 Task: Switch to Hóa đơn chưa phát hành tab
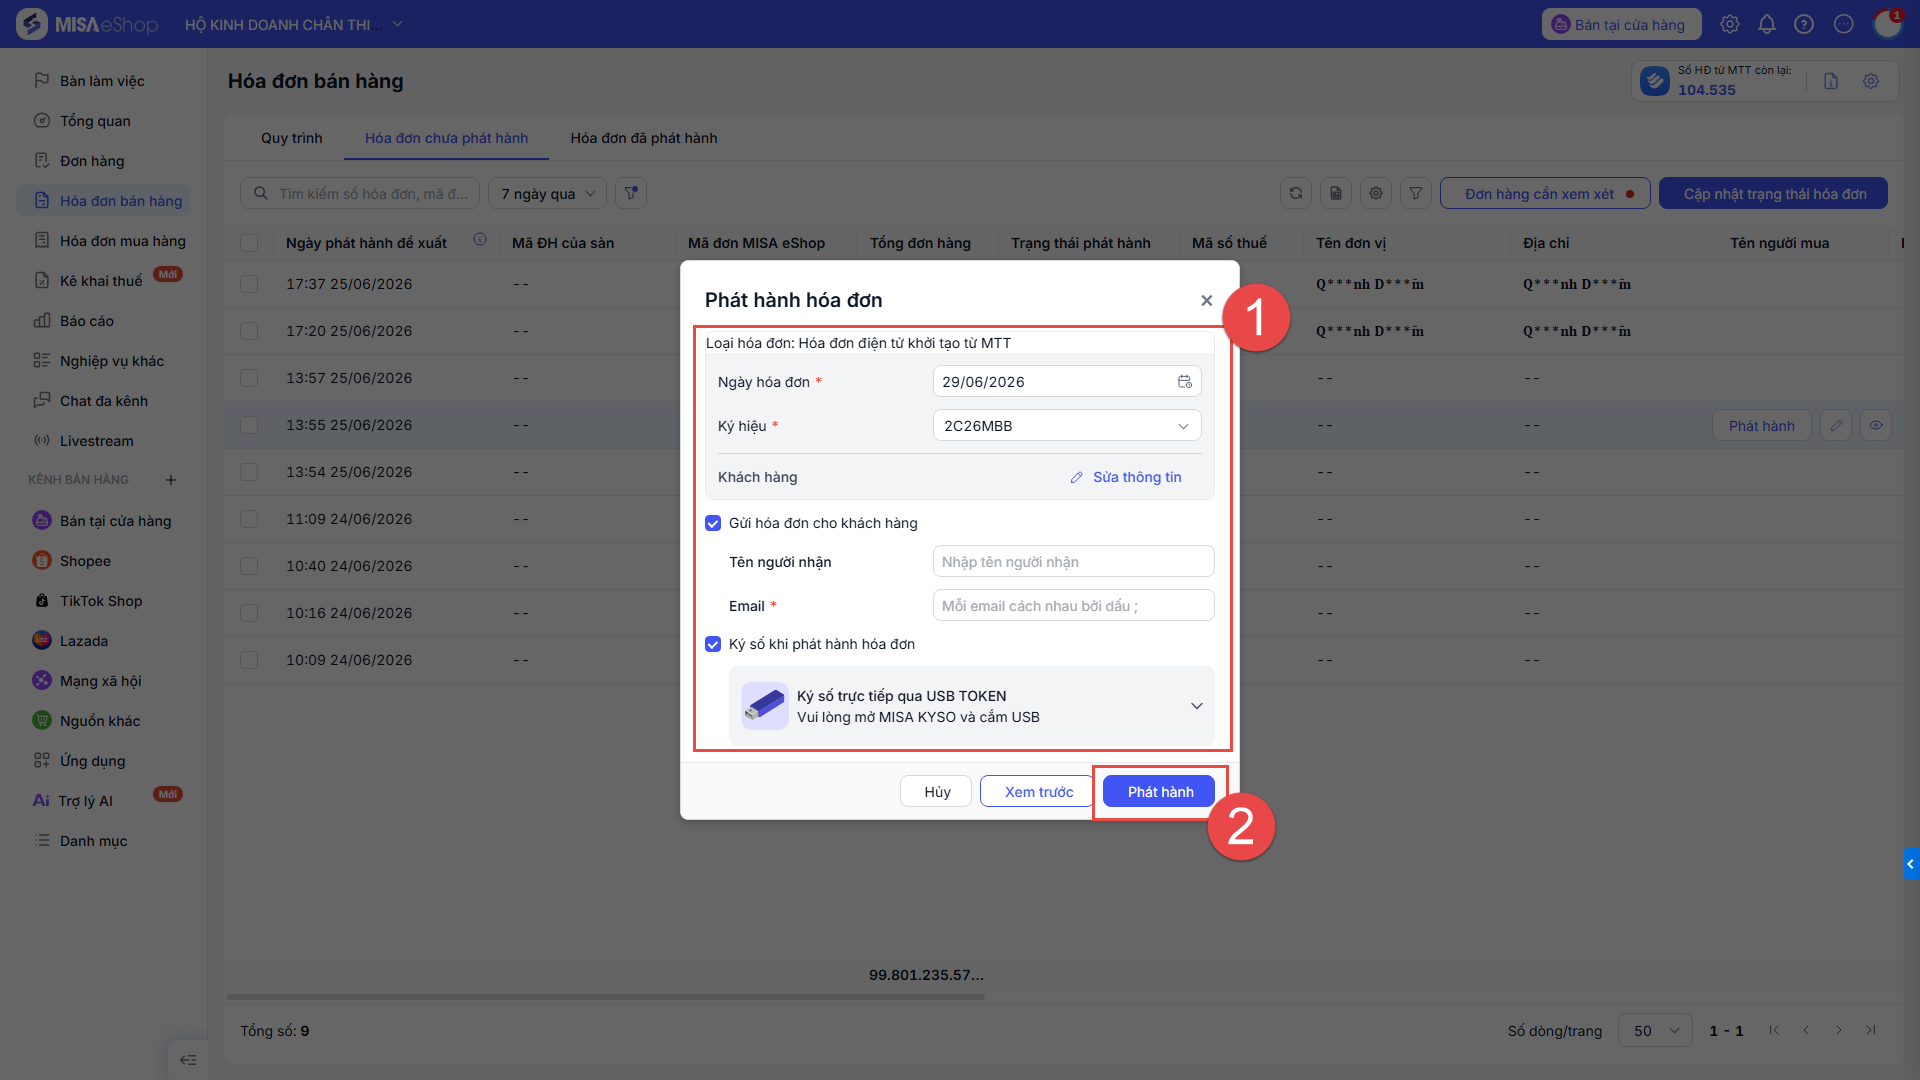click(x=446, y=138)
